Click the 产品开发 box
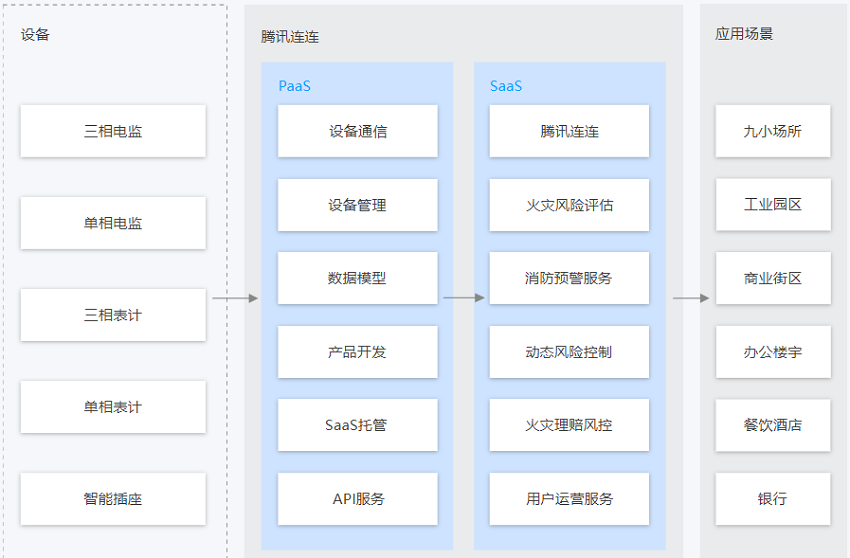 click(358, 352)
